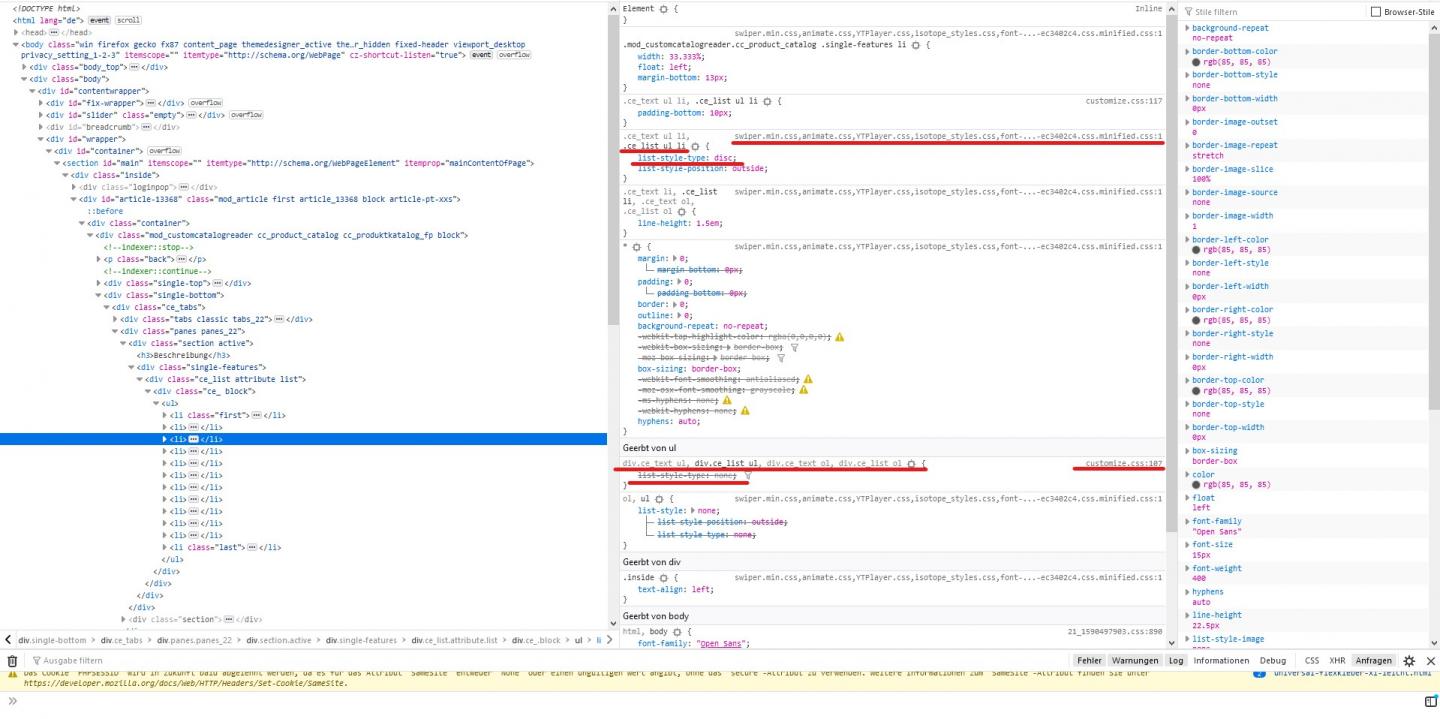Screen dimensions: 1440x719
Task: Click the 'Stile filtern' search field
Action: click(x=1270, y=12)
